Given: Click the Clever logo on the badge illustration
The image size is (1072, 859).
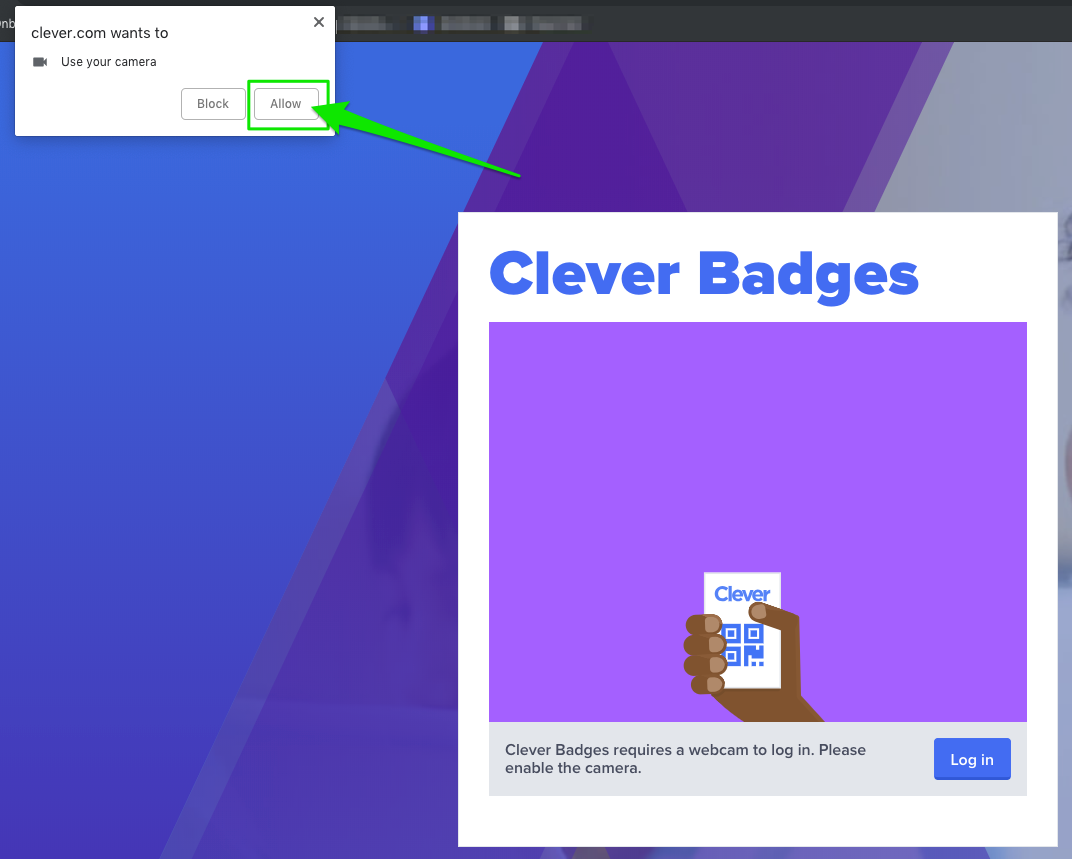Looking at the screenshot, I should pos(742,592).
